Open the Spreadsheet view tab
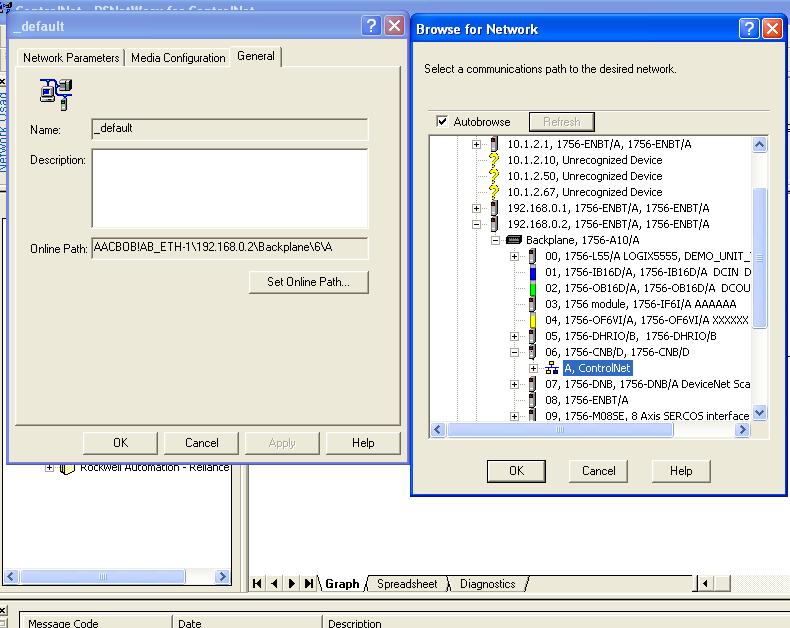 [407, 584]
